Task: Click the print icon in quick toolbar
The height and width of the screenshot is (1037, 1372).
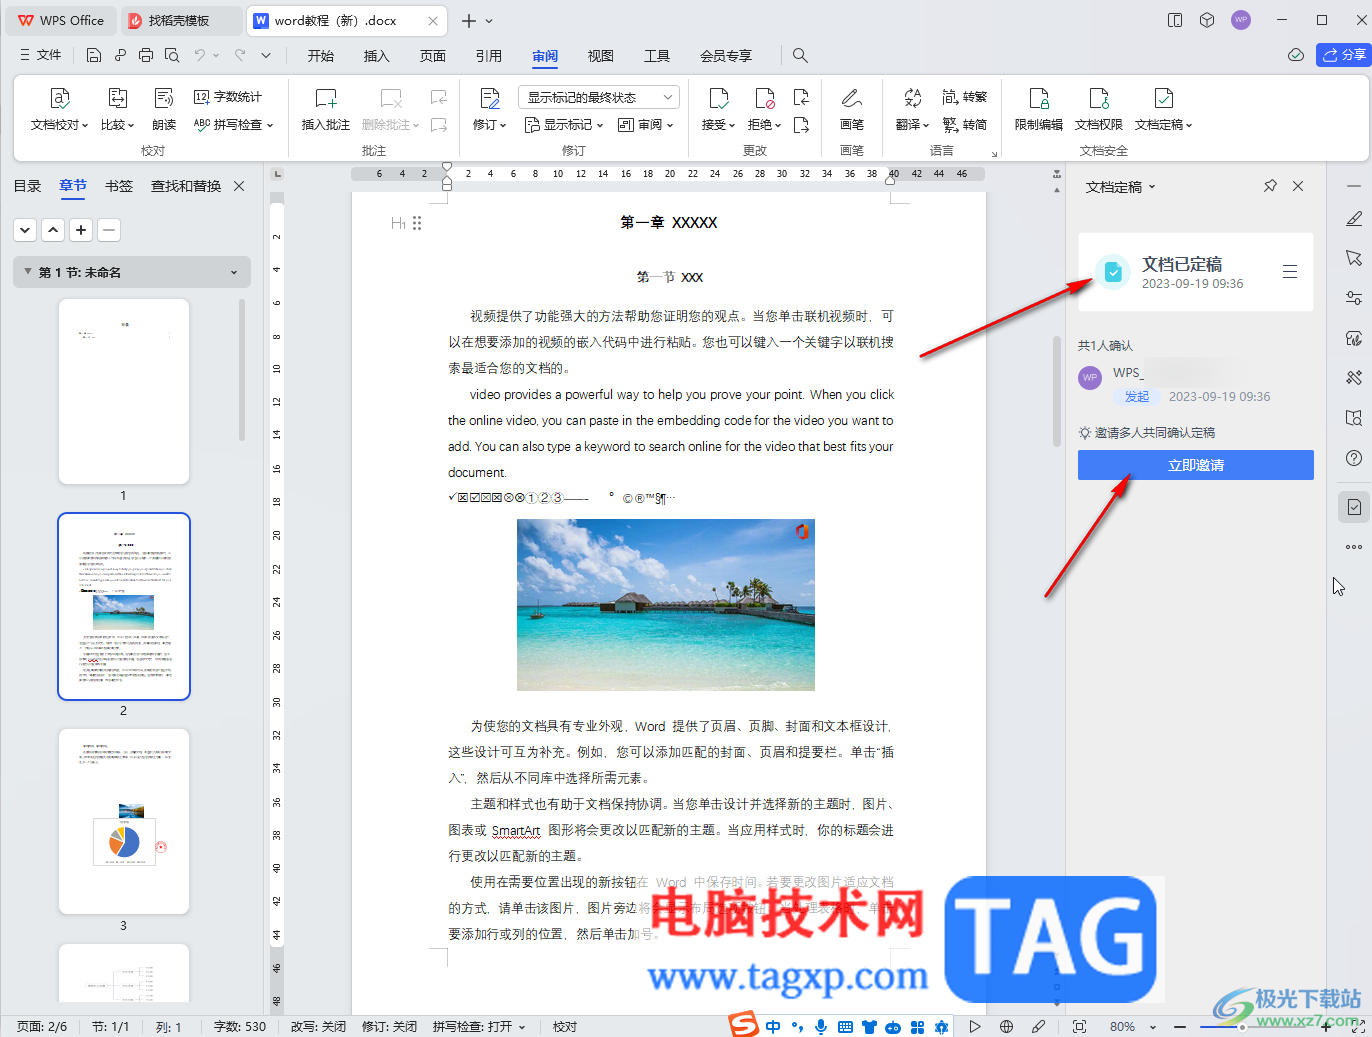Action: (x=146, y=55)
